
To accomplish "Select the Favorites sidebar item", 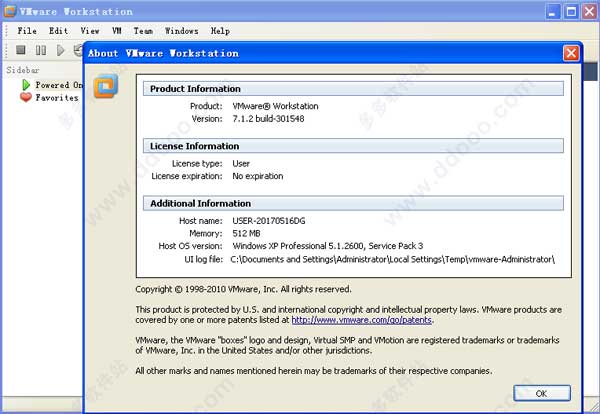I will (x=49, y=98).
